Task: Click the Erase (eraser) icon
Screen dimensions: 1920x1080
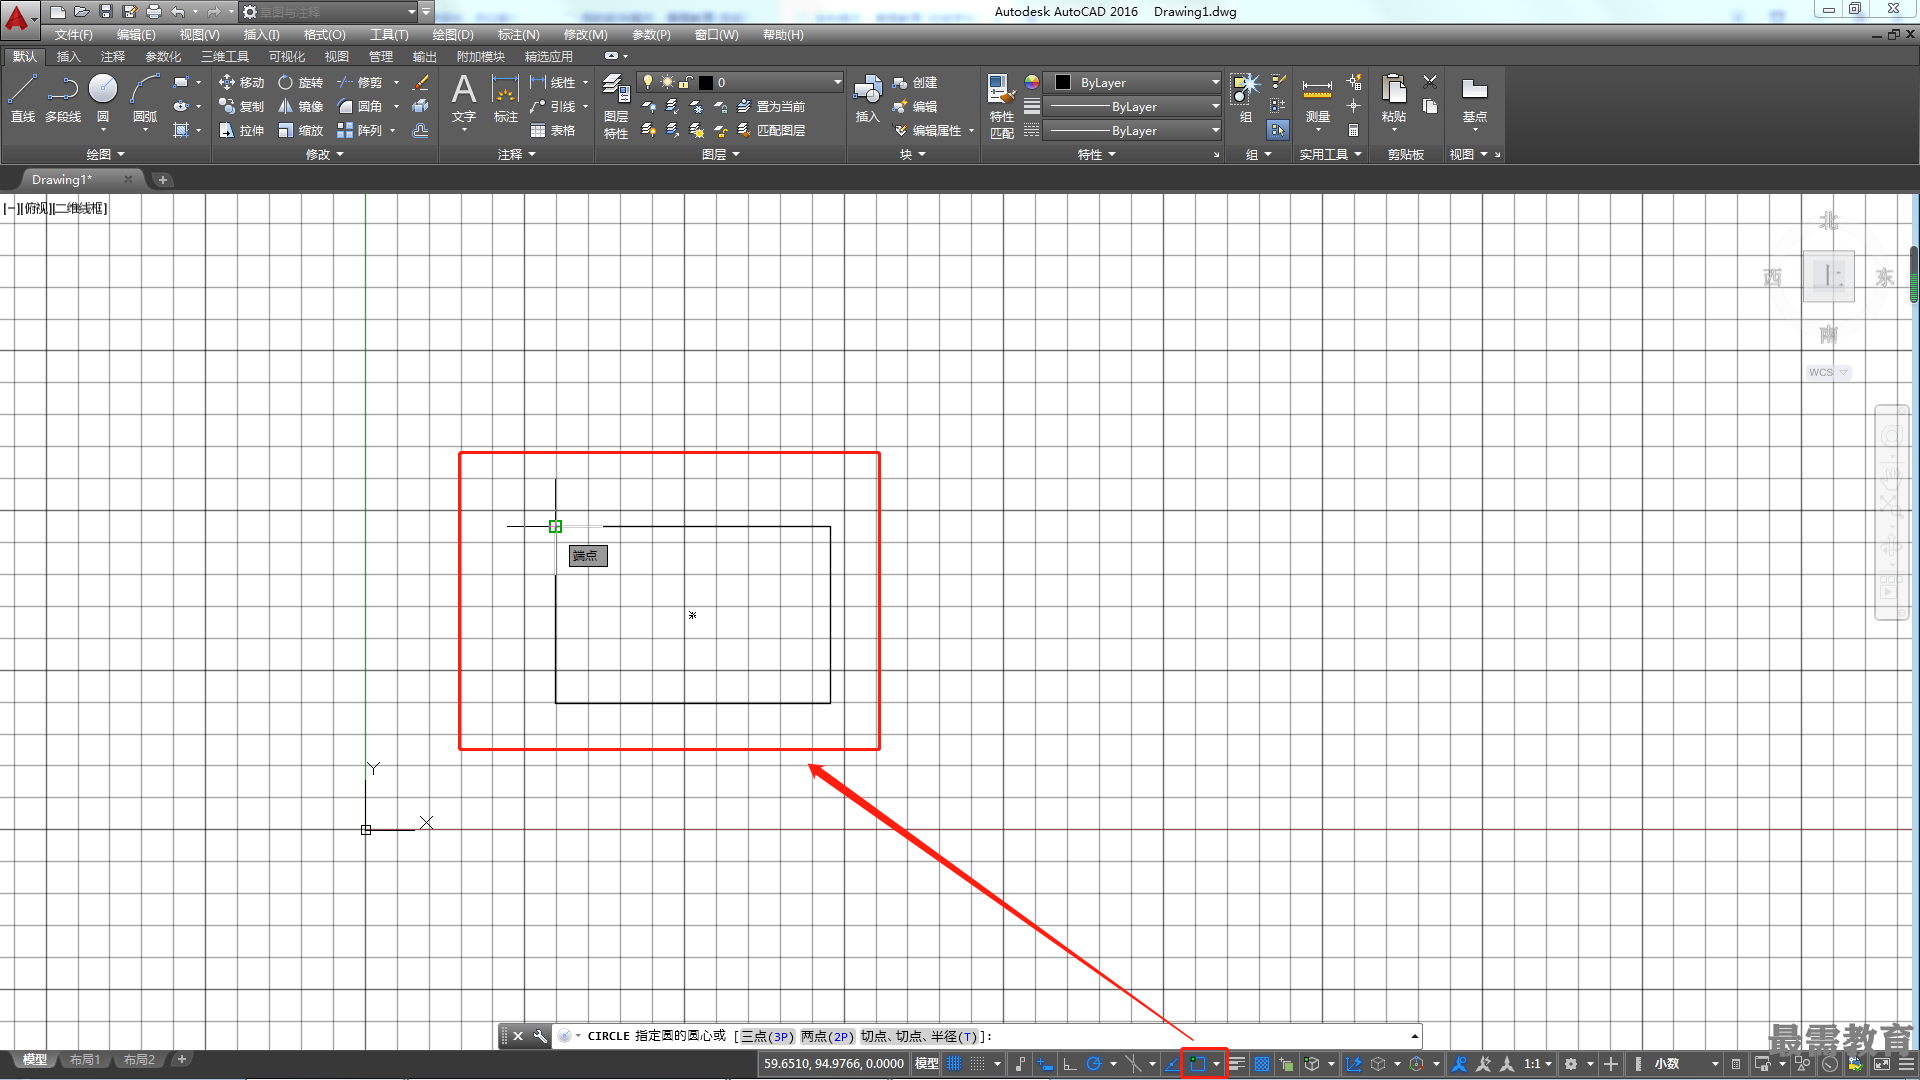Action: coord(421,83)
